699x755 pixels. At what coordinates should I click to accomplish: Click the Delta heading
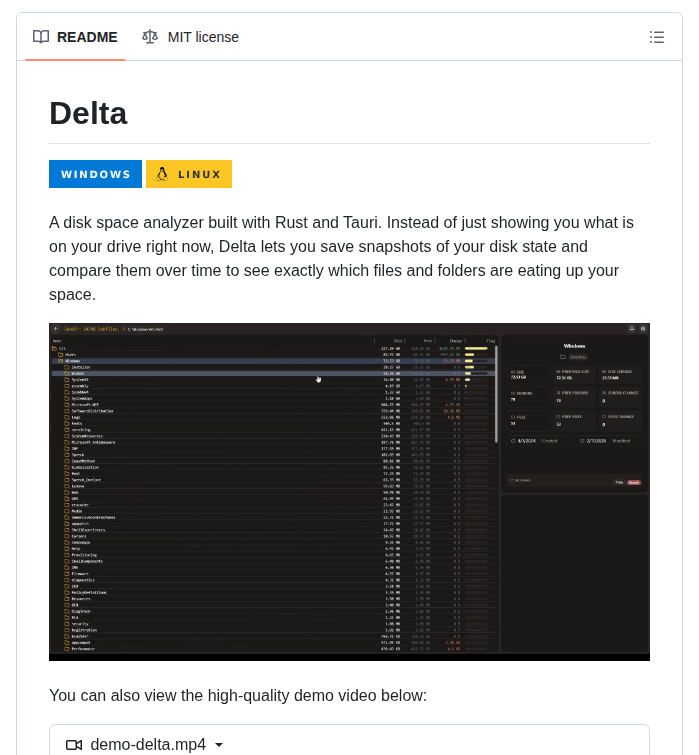pyautogui.click(x=88, y=114)
